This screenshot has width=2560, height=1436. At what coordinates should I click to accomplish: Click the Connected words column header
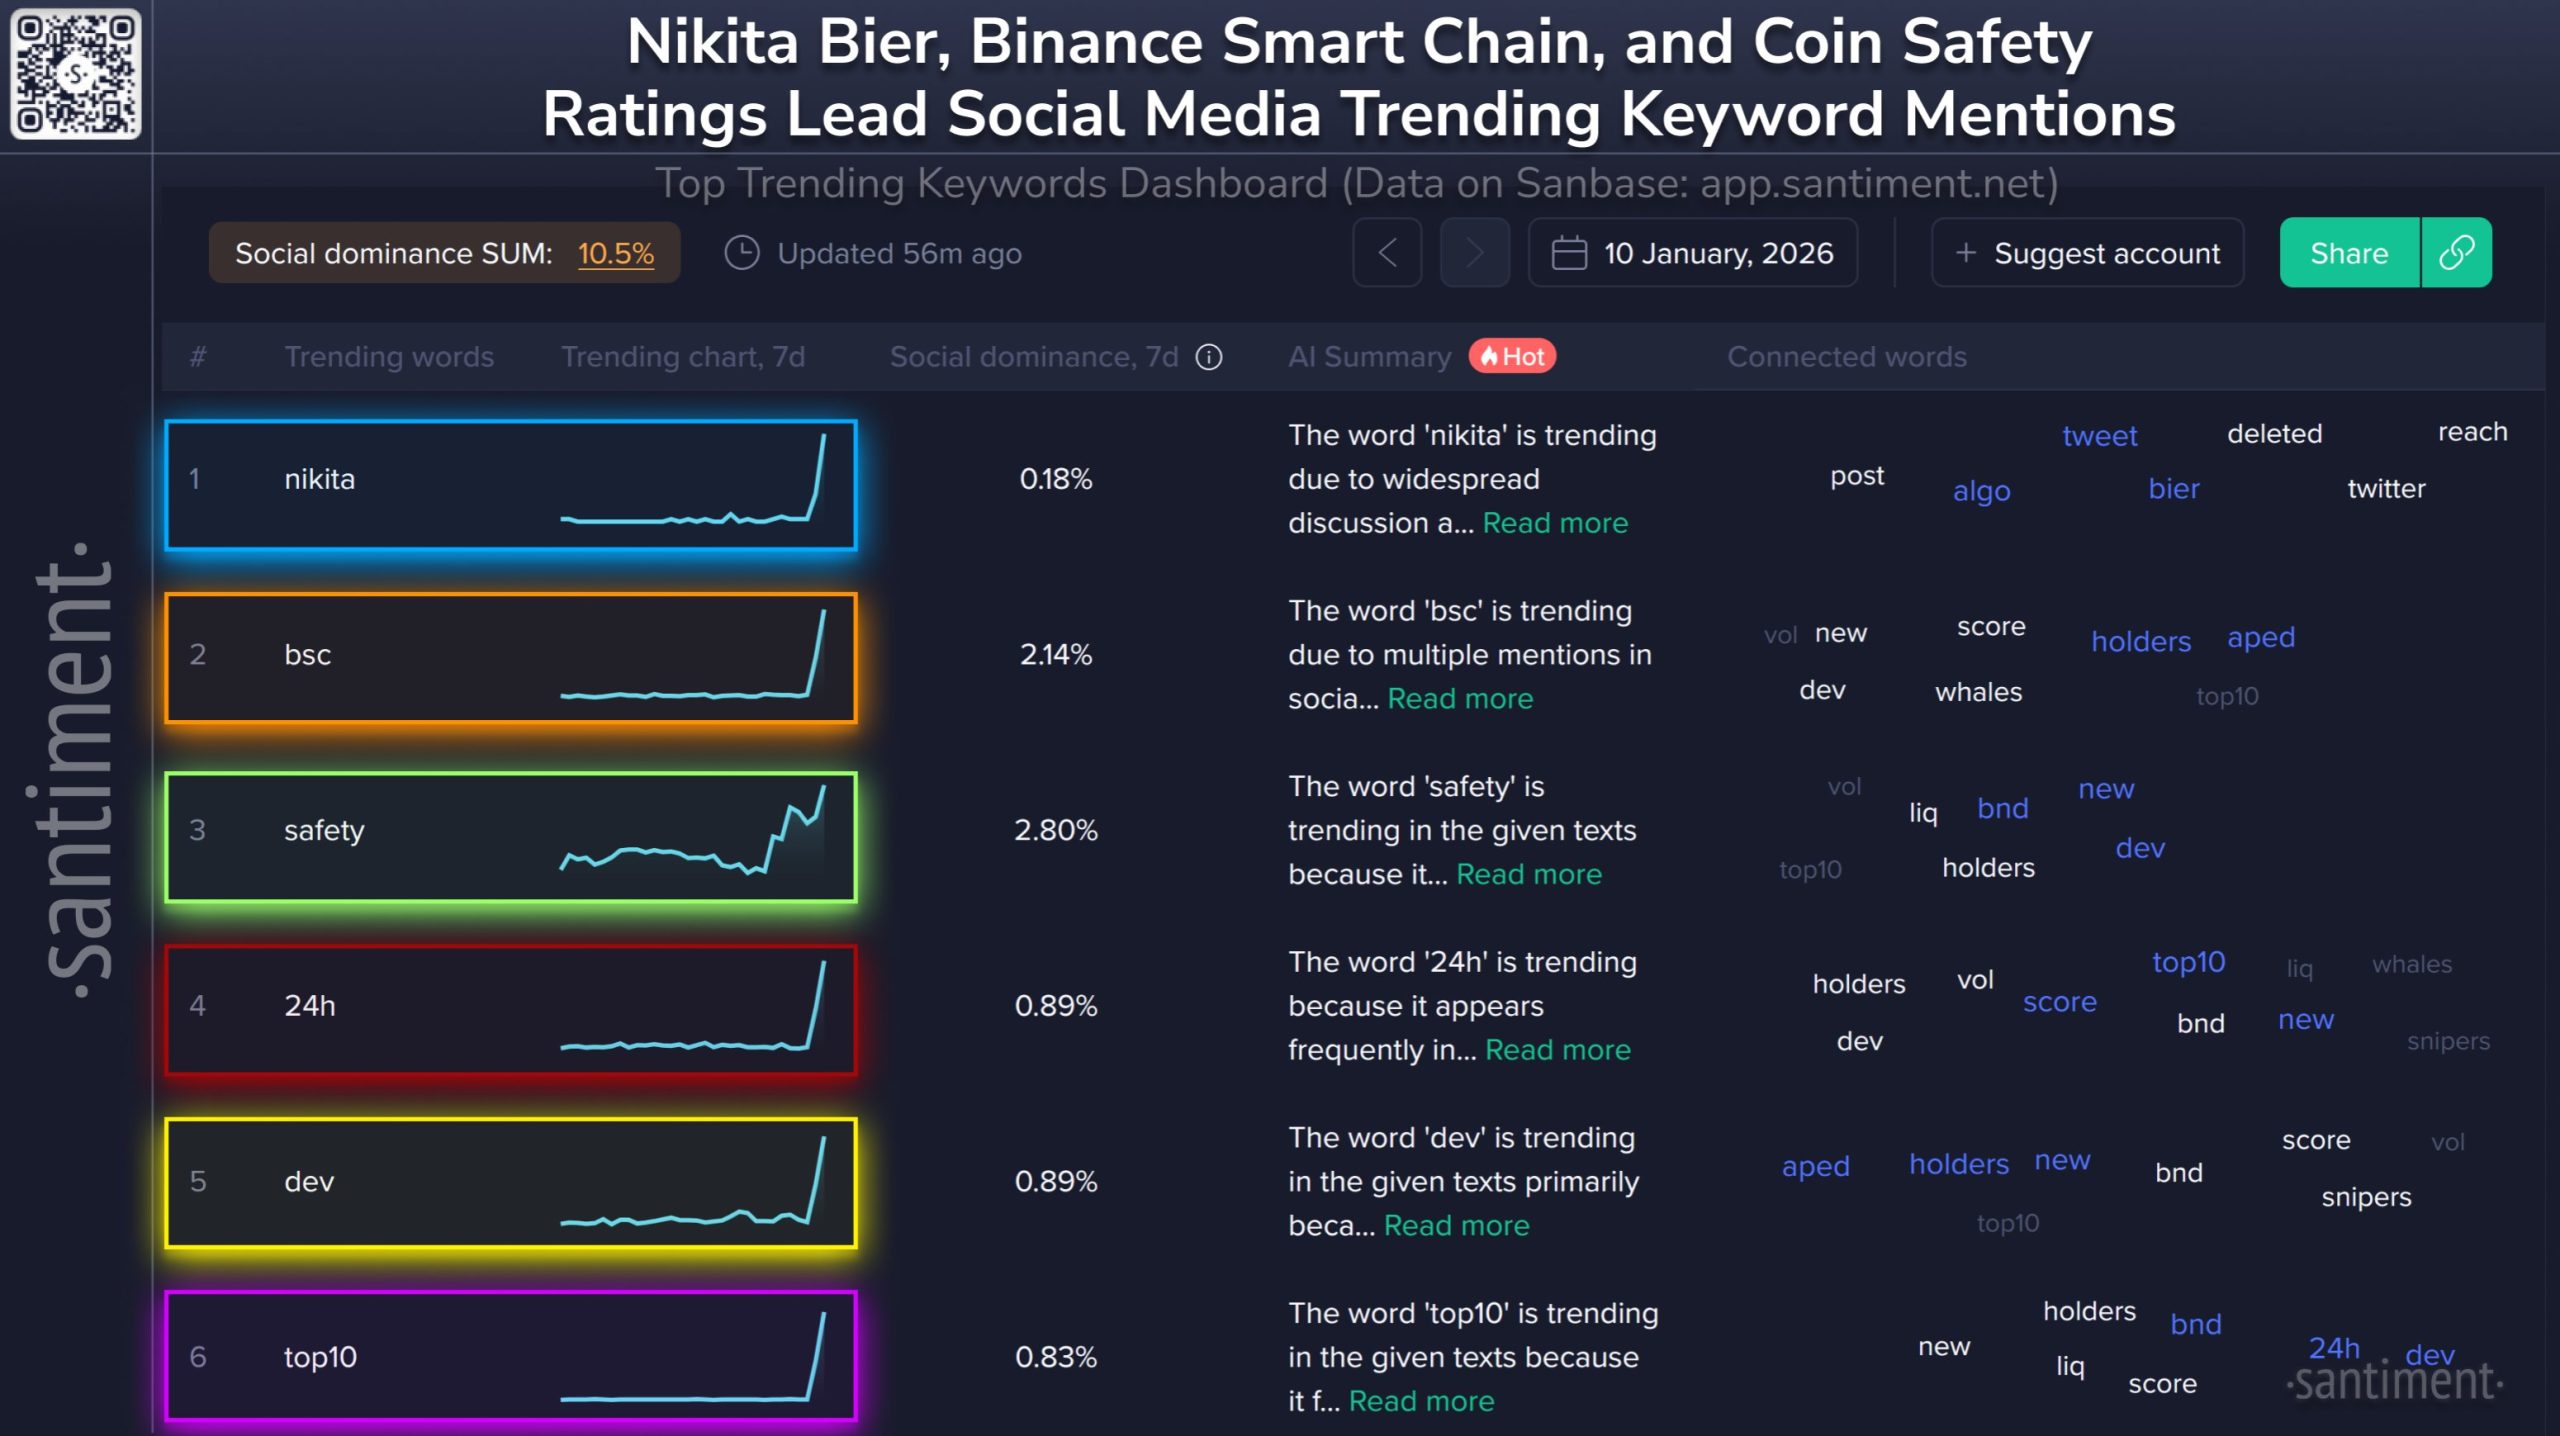(1846, 357)
